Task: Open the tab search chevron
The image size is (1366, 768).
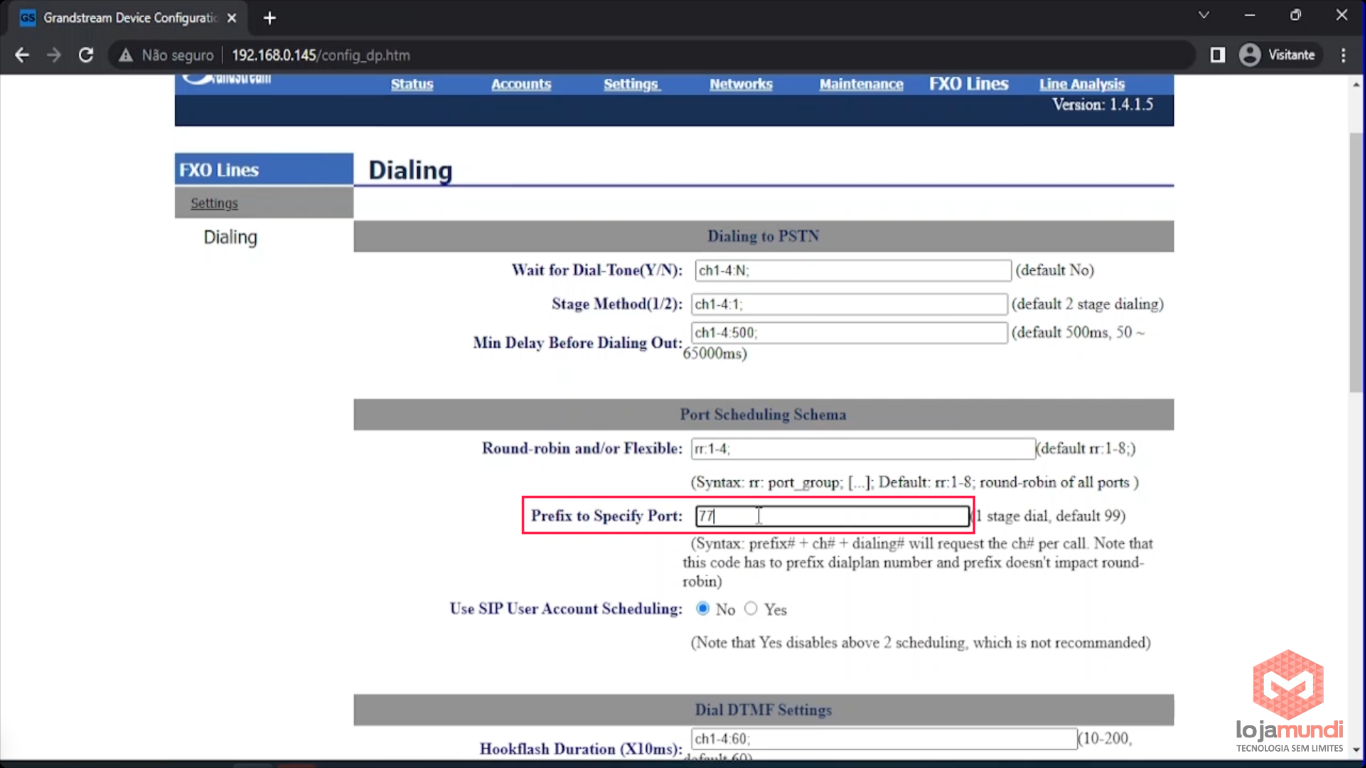Action: coord(1204,15)
